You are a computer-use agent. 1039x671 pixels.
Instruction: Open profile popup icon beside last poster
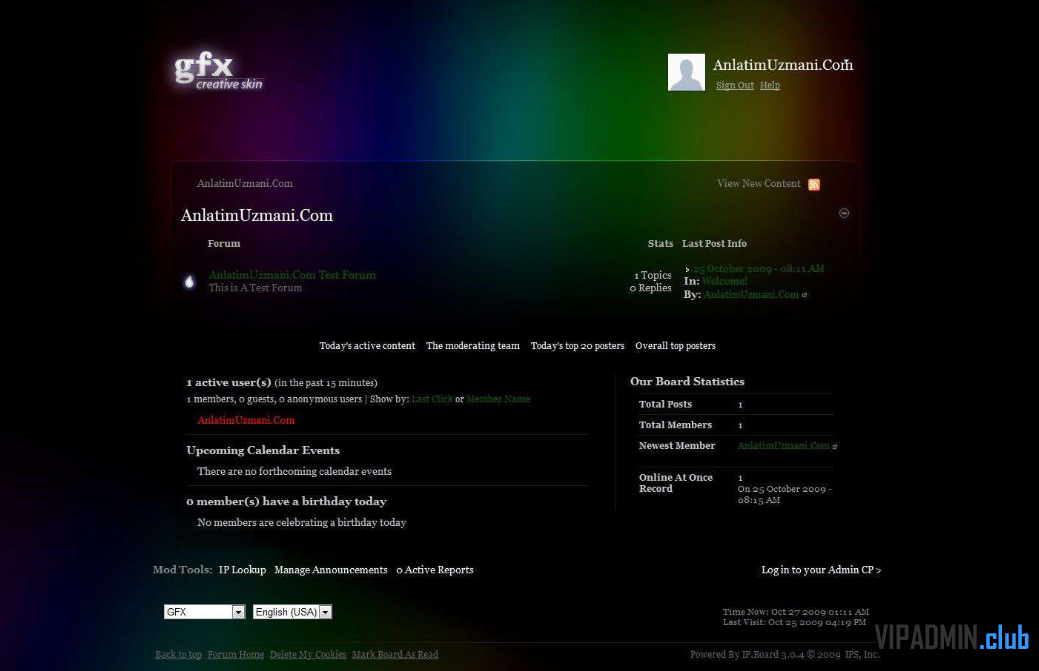tap(804, 295)
